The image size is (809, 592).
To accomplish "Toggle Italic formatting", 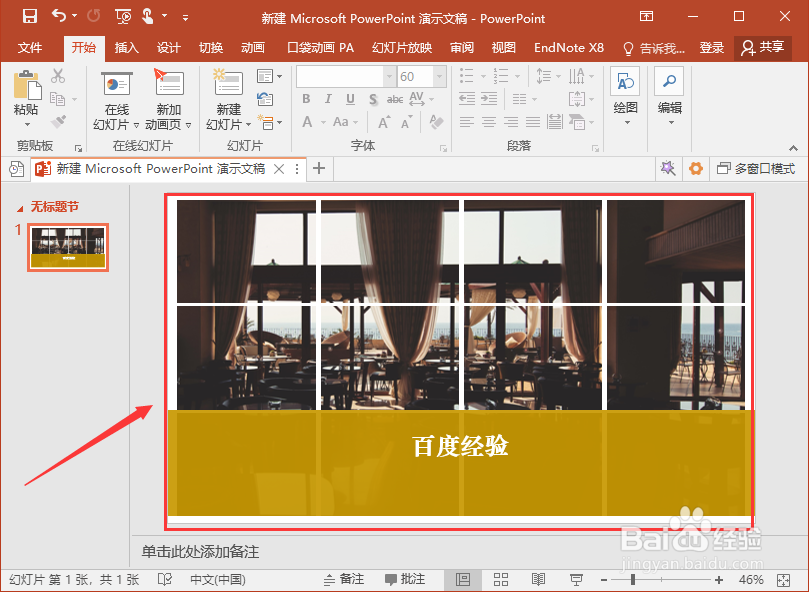I will [x=328, y=99].
